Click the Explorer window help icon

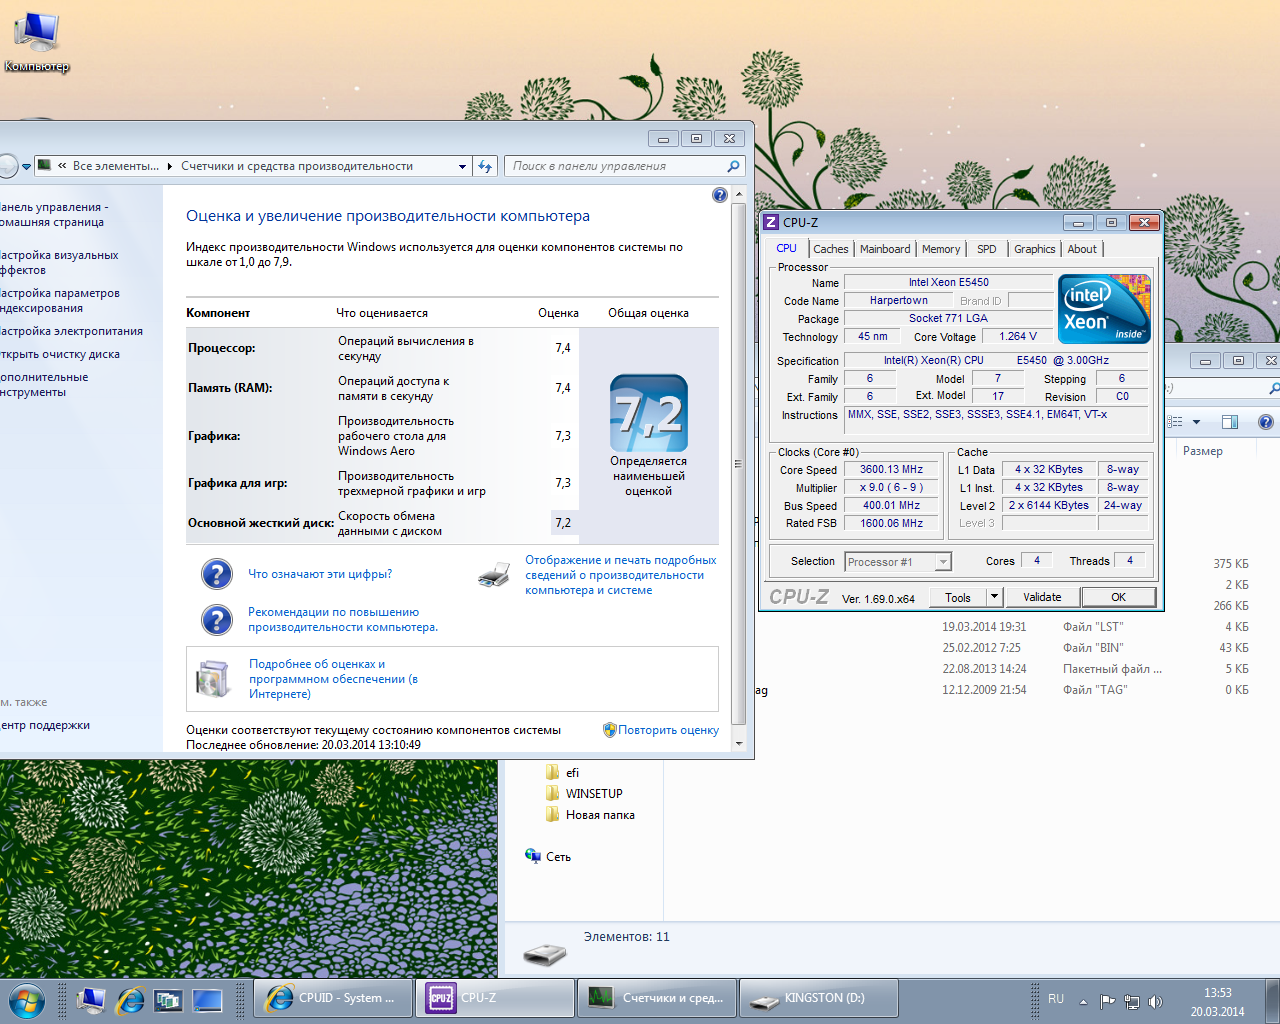(1266, 422)
